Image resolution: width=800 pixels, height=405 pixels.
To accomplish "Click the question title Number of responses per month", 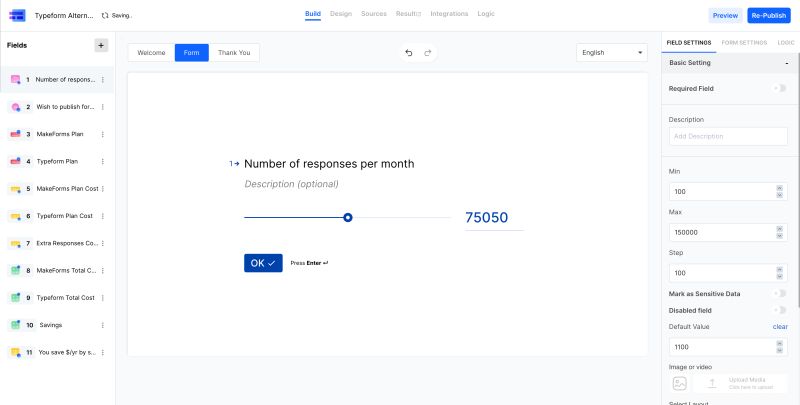I will [329, 164].
